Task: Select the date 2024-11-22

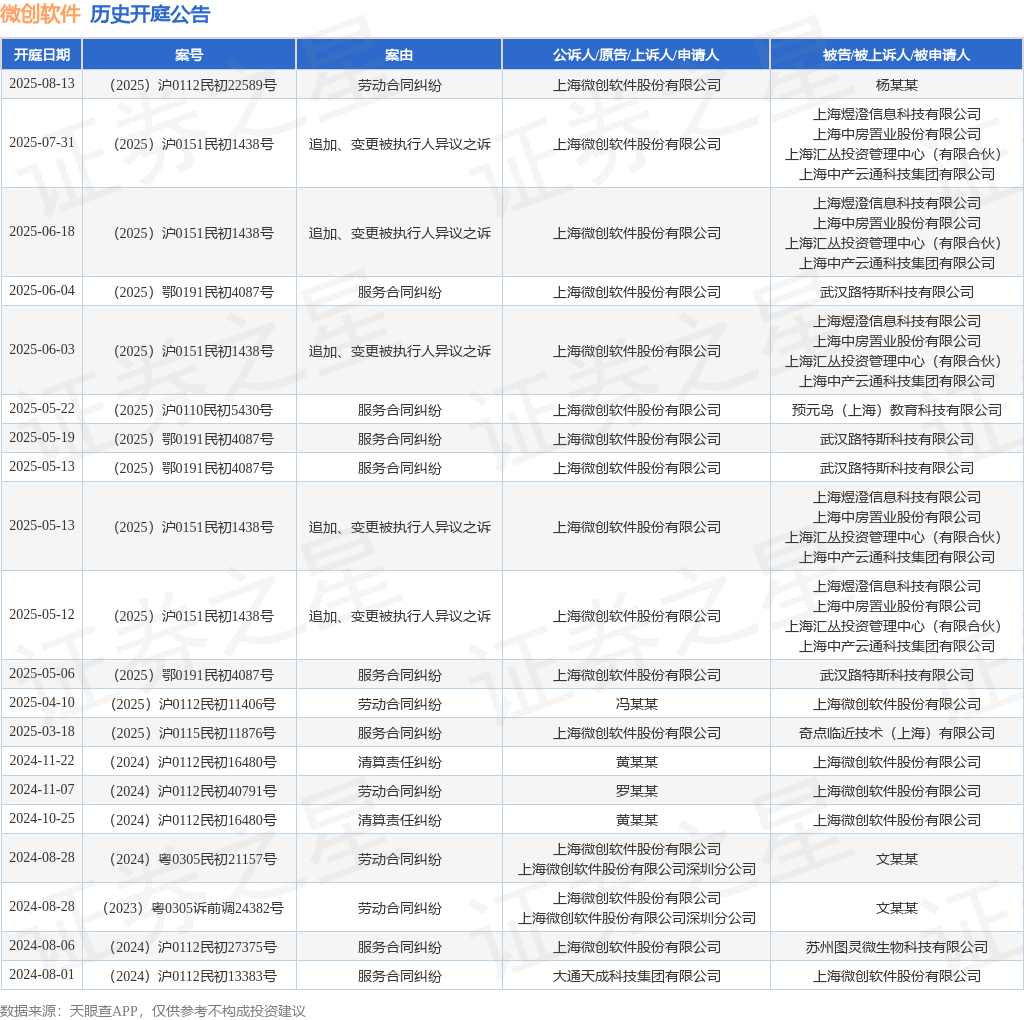Action: tap(42, 761)
